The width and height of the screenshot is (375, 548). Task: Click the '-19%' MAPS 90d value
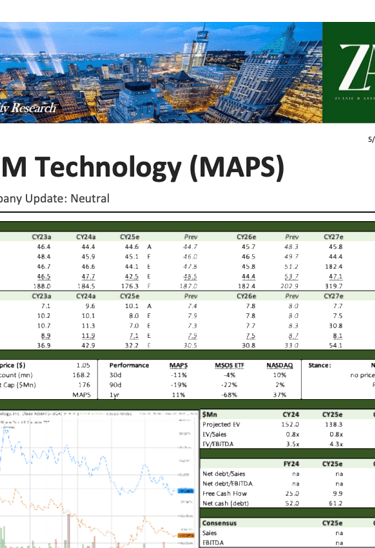coord(179,385)
